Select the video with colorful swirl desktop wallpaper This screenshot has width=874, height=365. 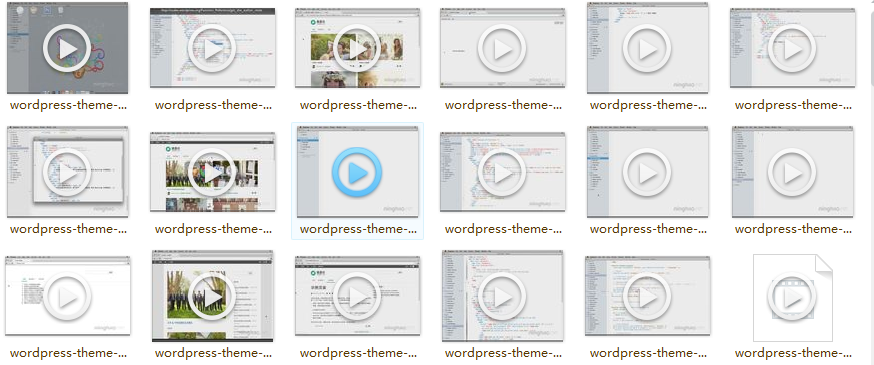pyautogui.click(x=67, y=48)
